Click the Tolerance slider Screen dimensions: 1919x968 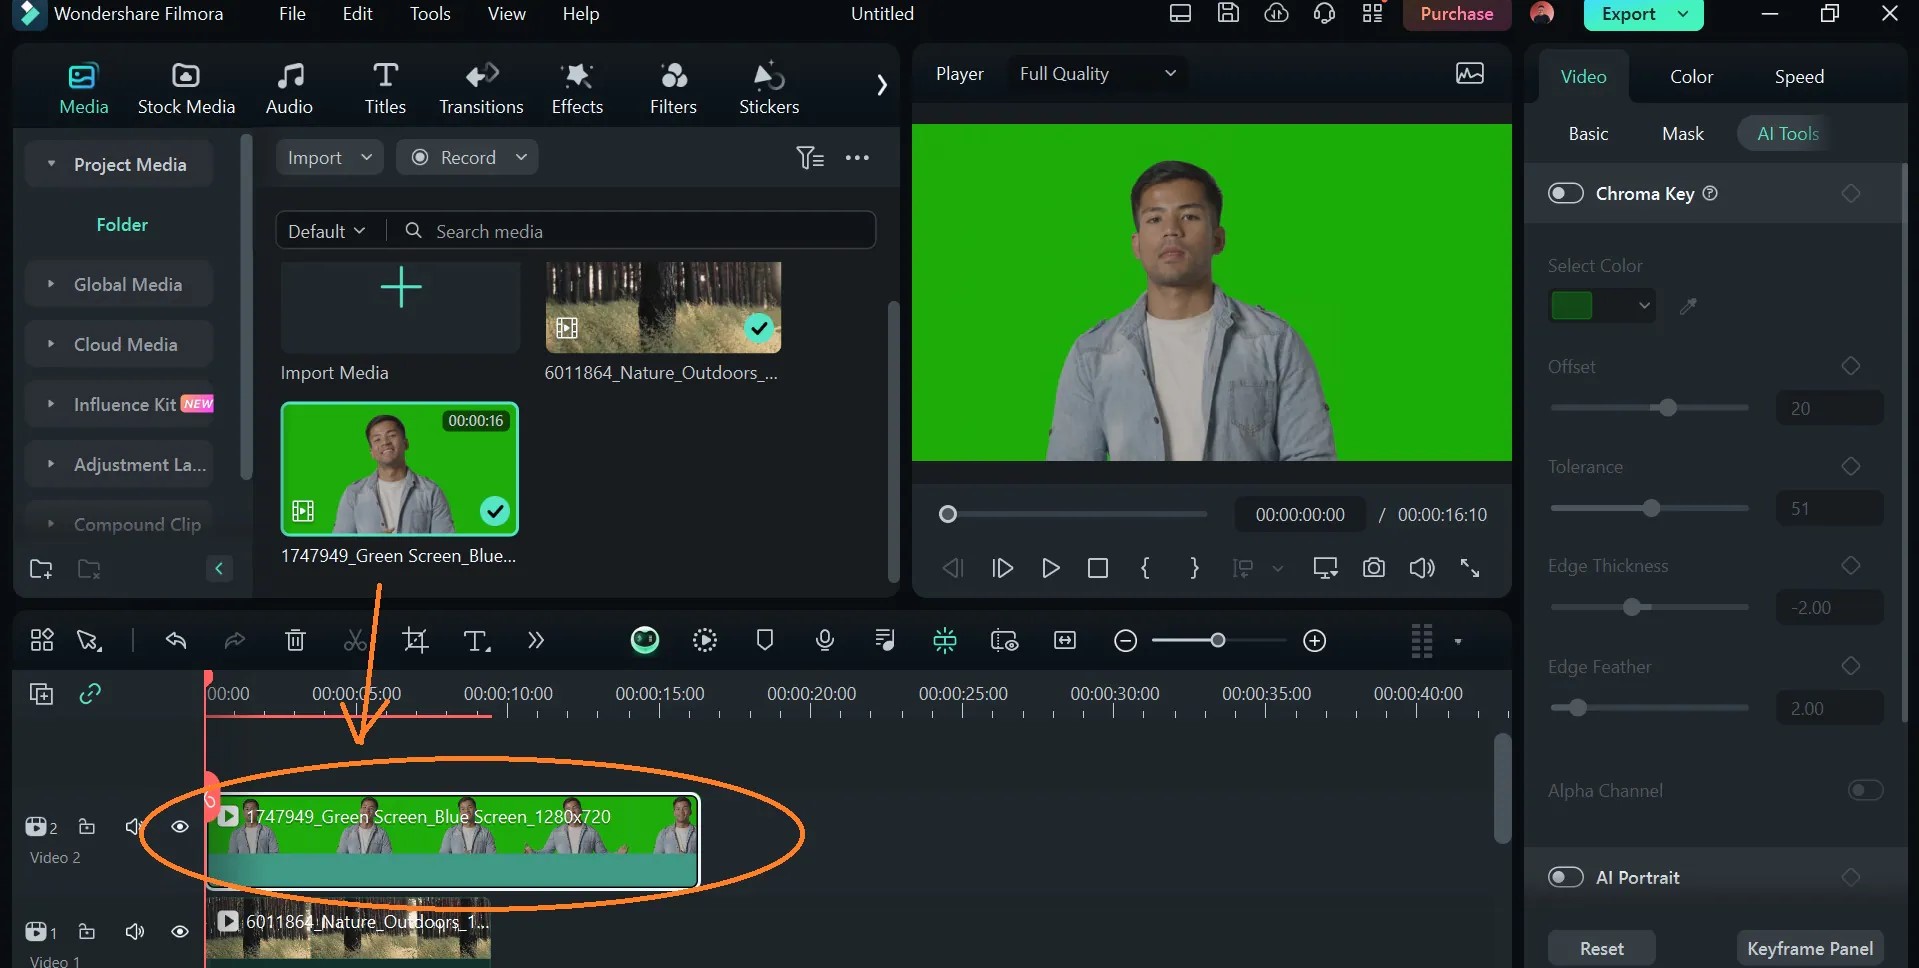tap(1649, 509)
